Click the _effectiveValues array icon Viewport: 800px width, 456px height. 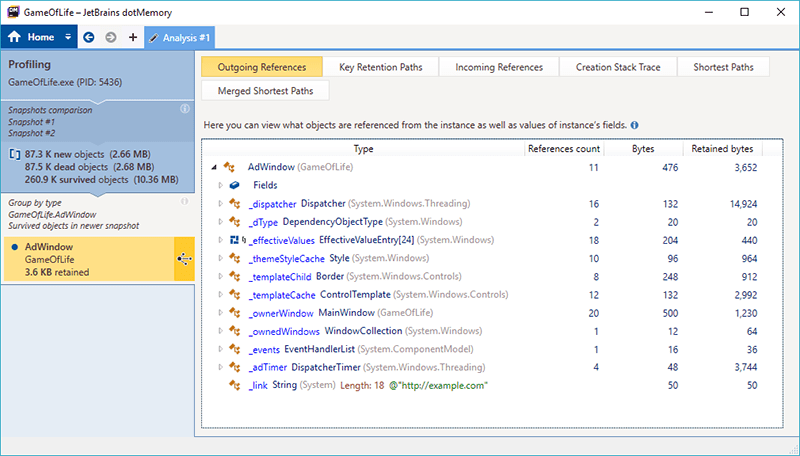pos(235,240)
